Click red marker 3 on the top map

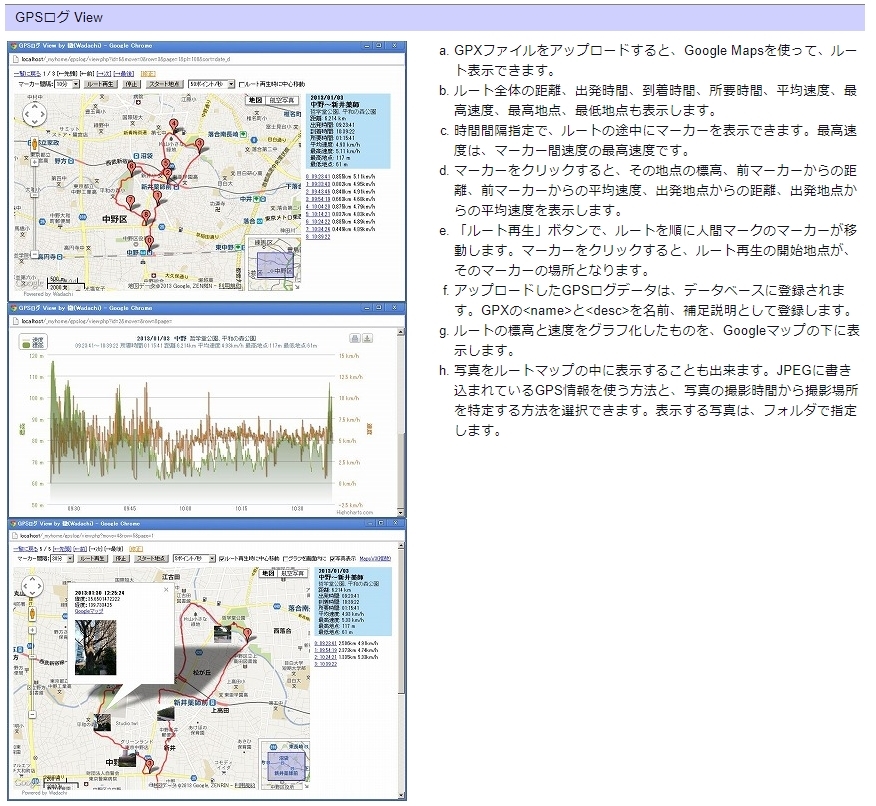click(x=199, y=146)
